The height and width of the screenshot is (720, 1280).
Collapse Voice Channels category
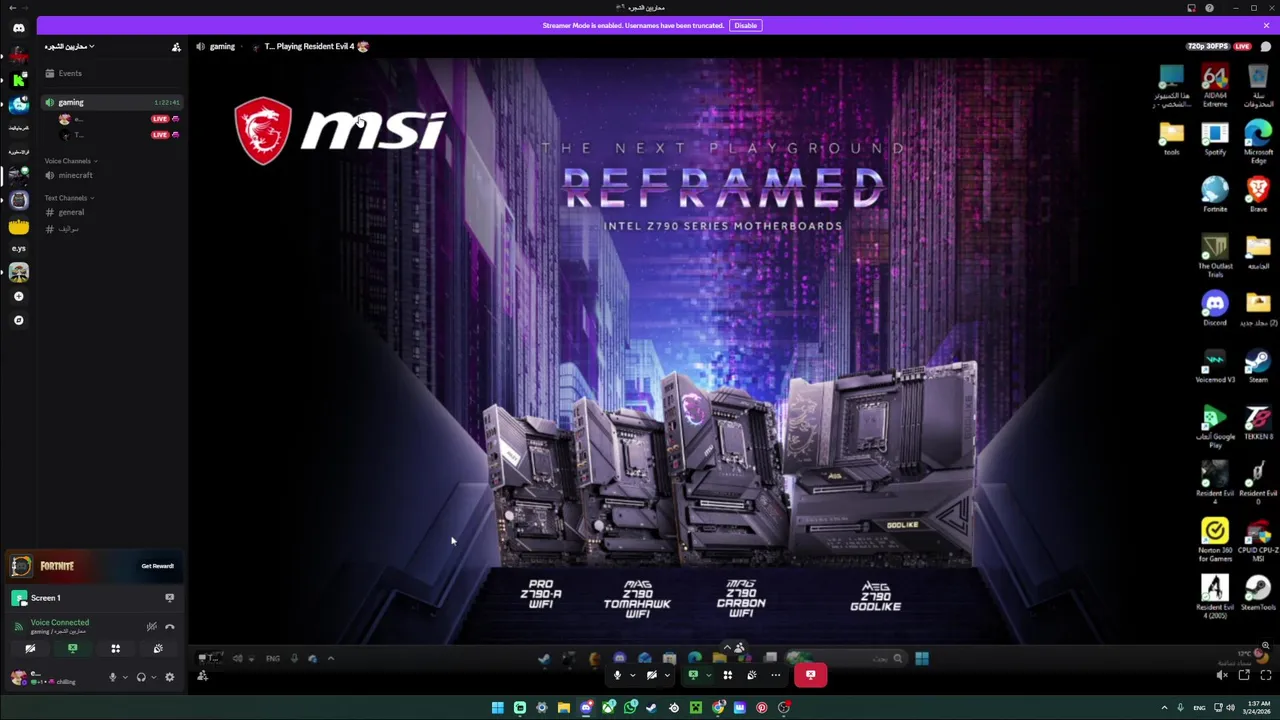click(x=70, y=161)
